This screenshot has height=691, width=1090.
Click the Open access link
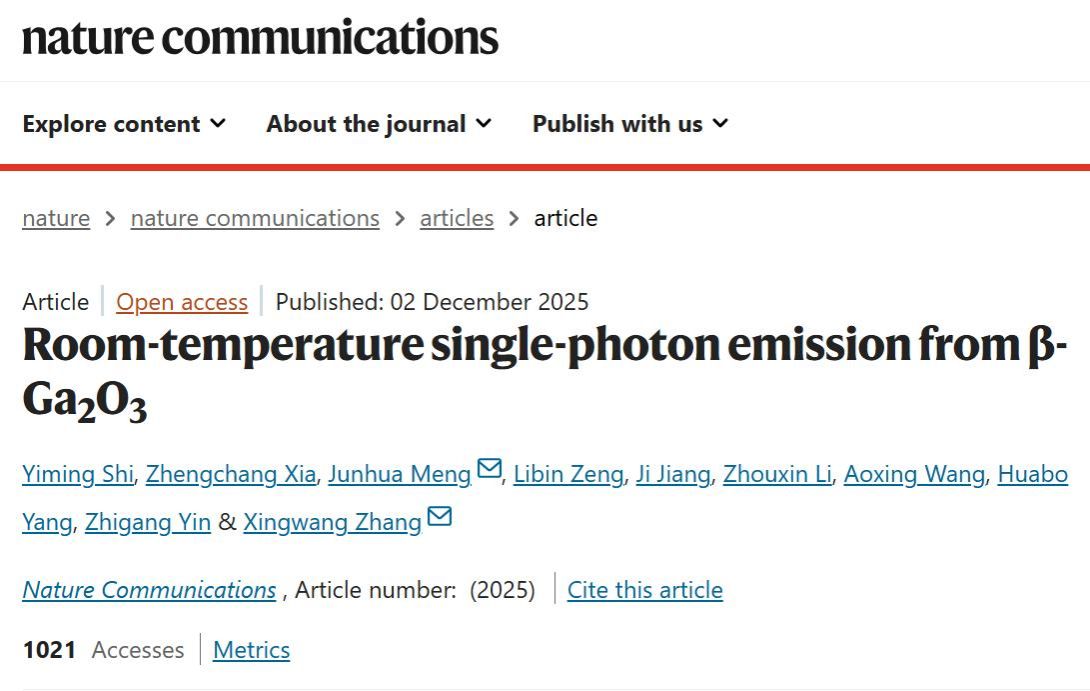(182, 302)
